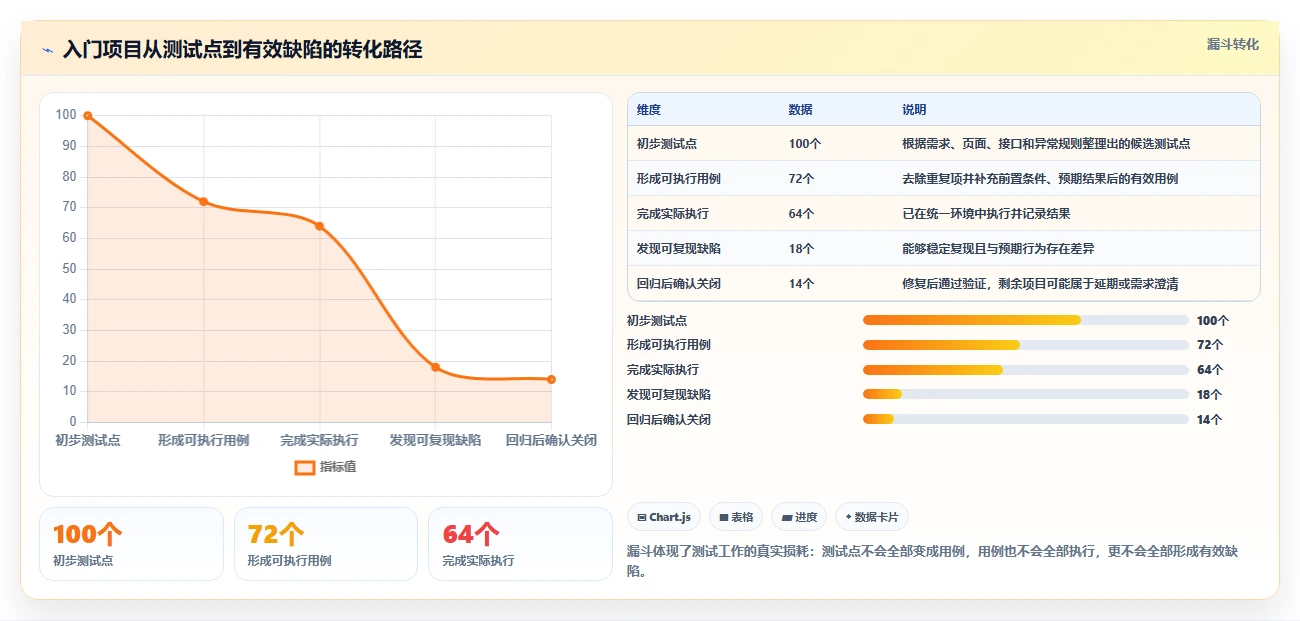Click description 能够稳定复现且与预期行为存在差异
Screen dimensions: 1300x621
coord(998,249)
